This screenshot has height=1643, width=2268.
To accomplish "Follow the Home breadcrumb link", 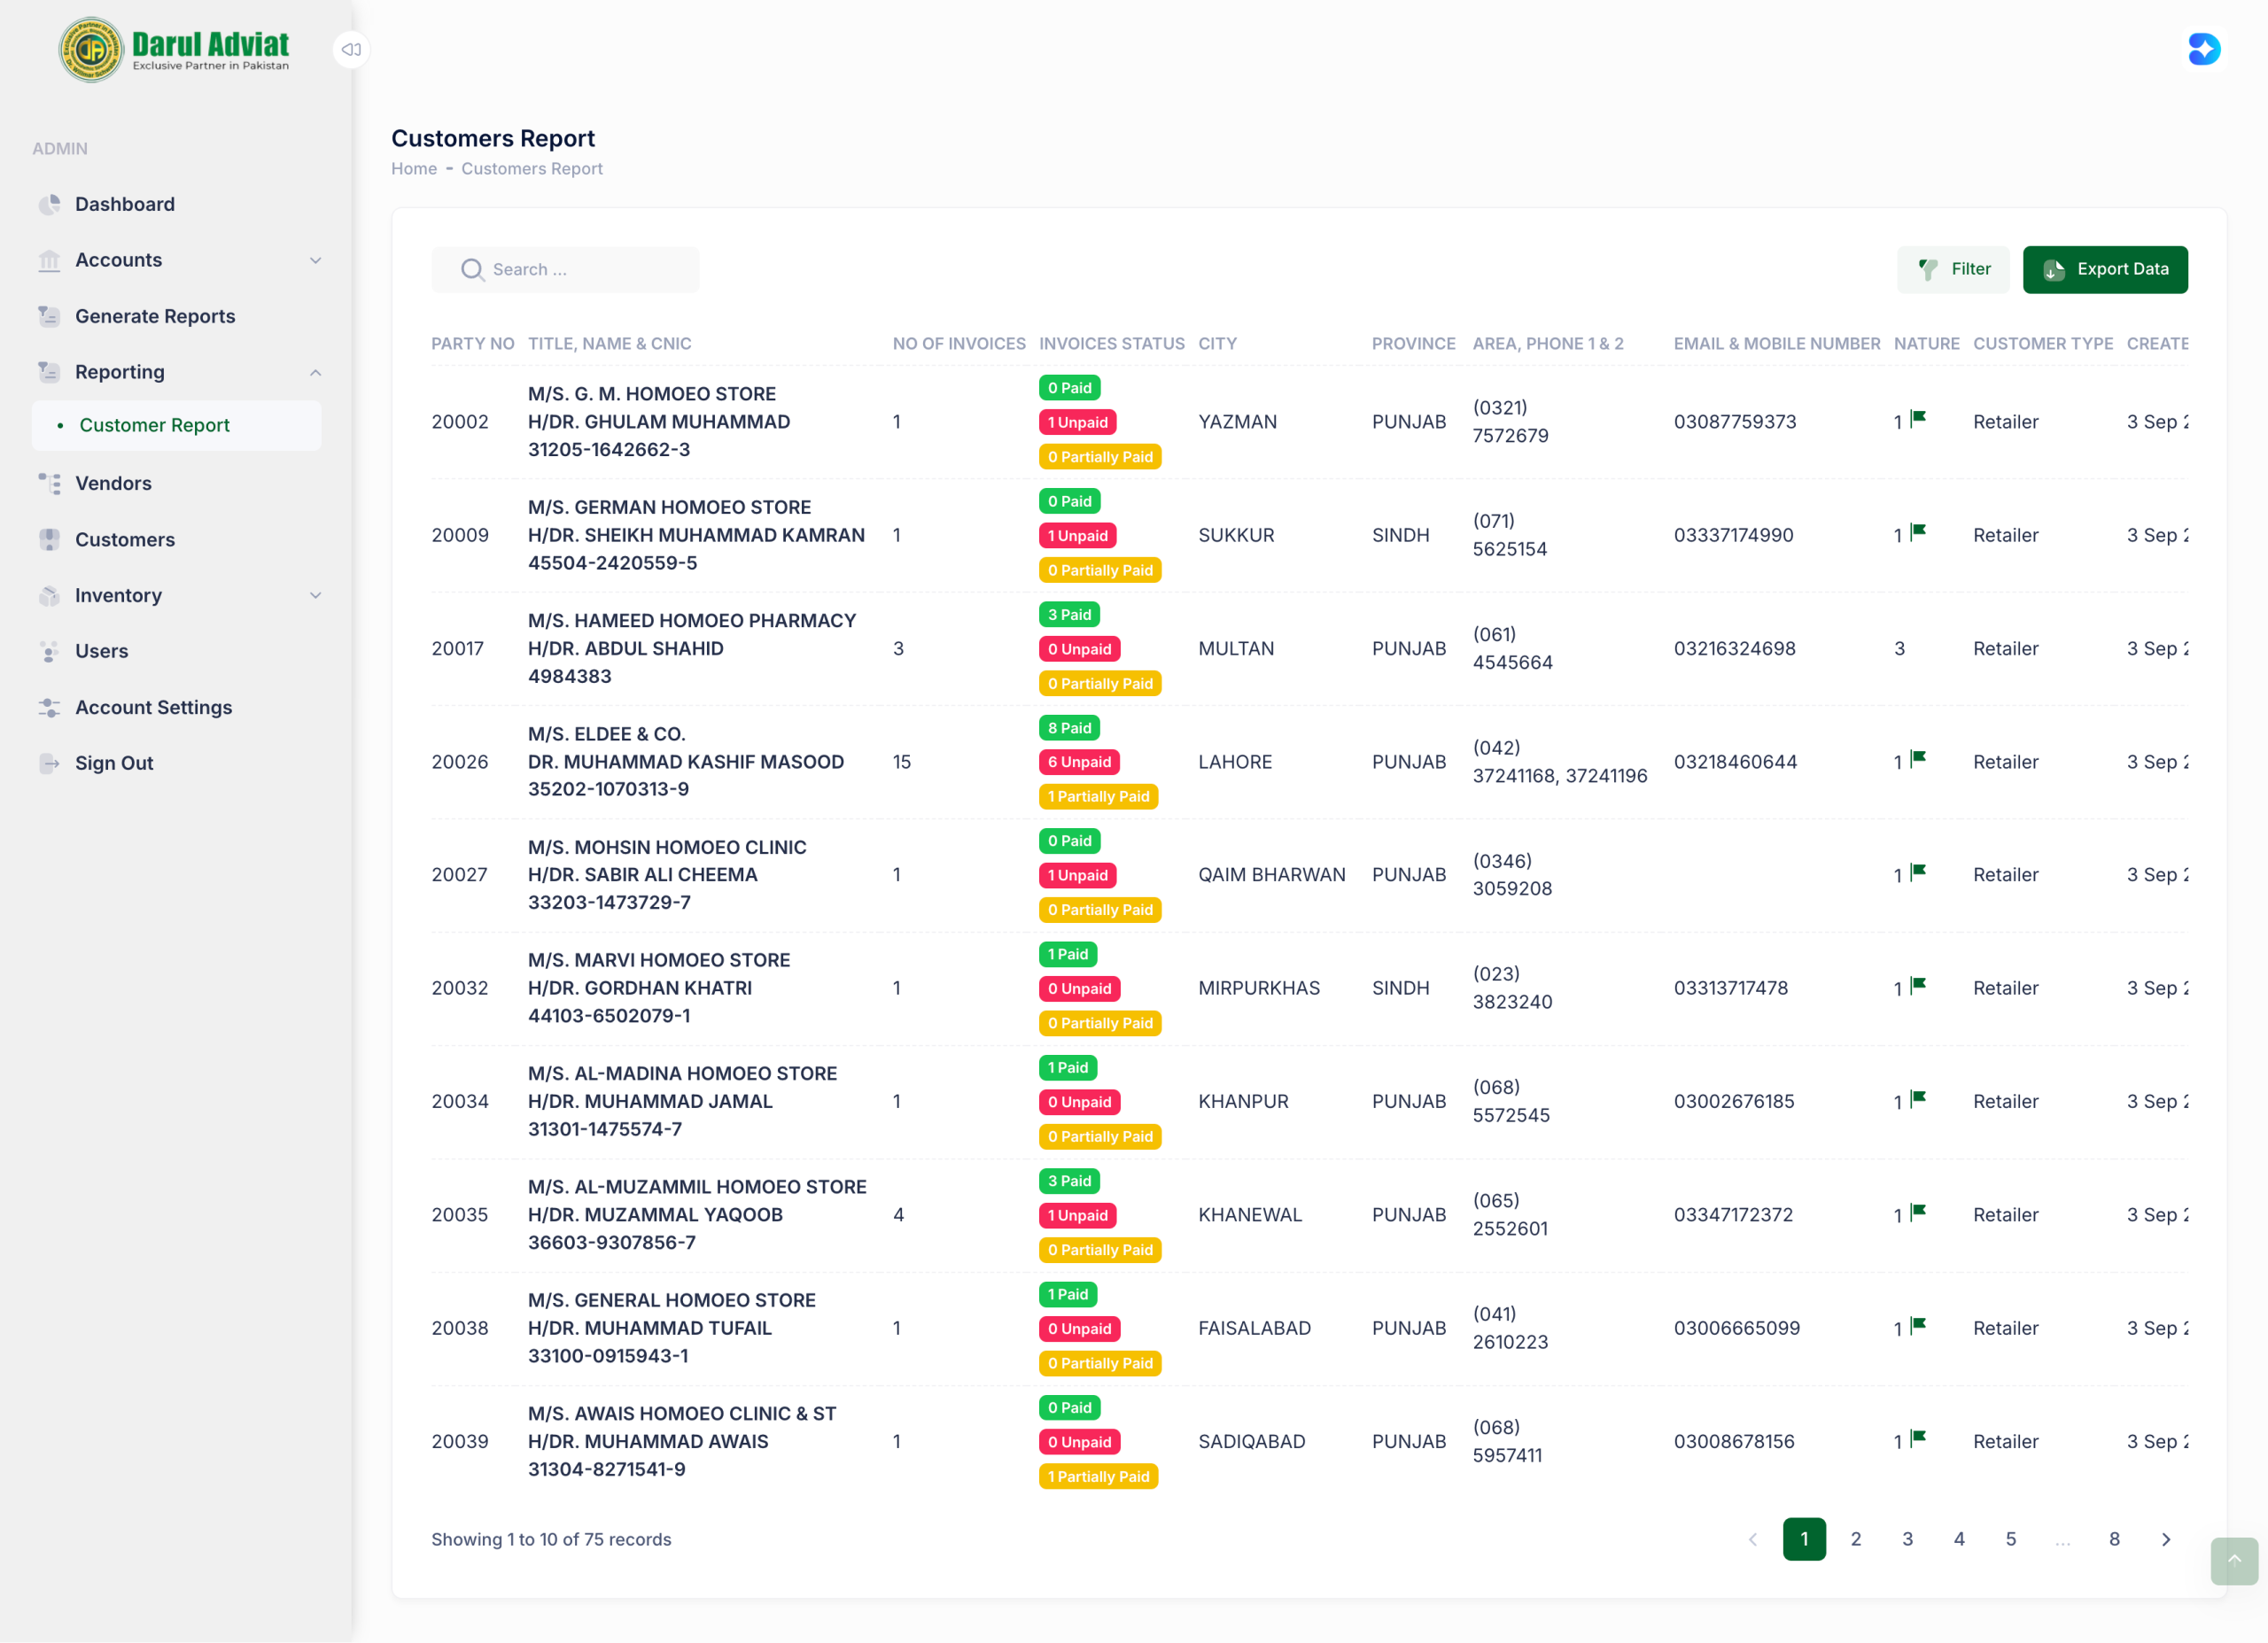I will (414, 169).
